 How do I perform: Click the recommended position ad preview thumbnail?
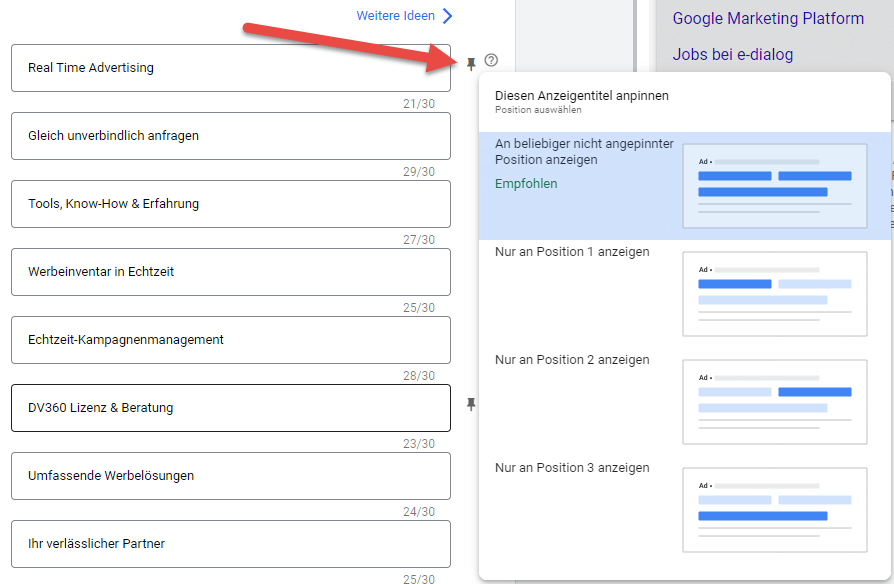pos(775,185)
